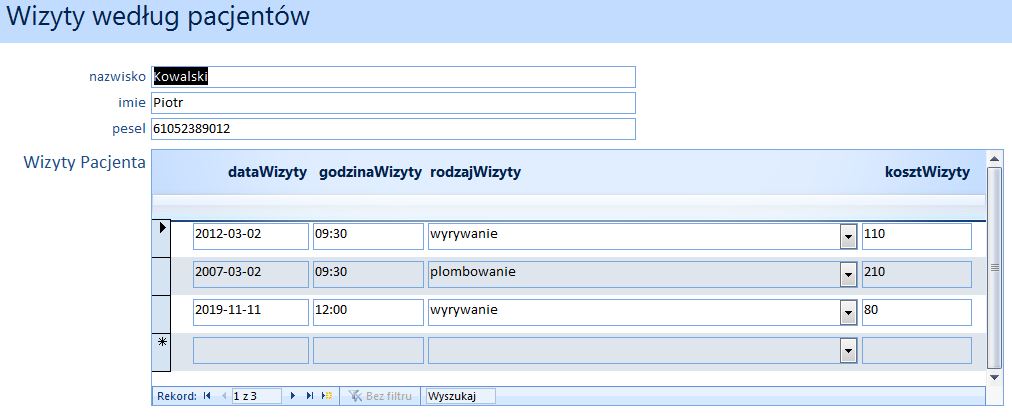This screenshot has height=417, width=1012.
Task: Click the 09:30 time of the 2007 visit
Action: (369, 274)
